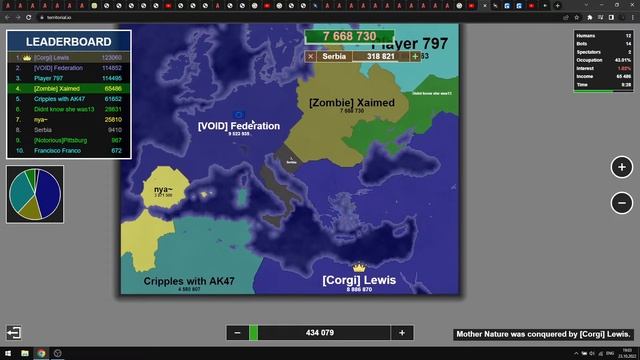This screenshot has height=360, width=640.
Task: Open File Explorer from the taskbar
Action: pos(24,353)
